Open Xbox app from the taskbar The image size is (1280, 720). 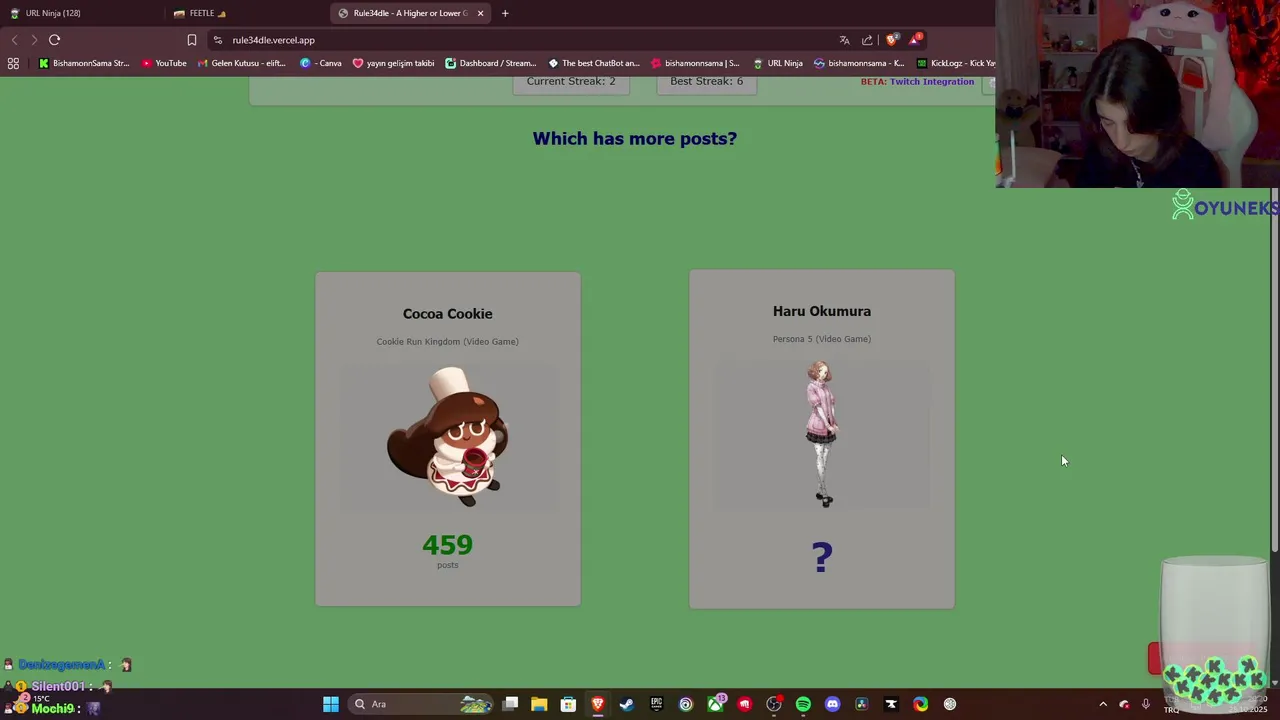(715, 704)
